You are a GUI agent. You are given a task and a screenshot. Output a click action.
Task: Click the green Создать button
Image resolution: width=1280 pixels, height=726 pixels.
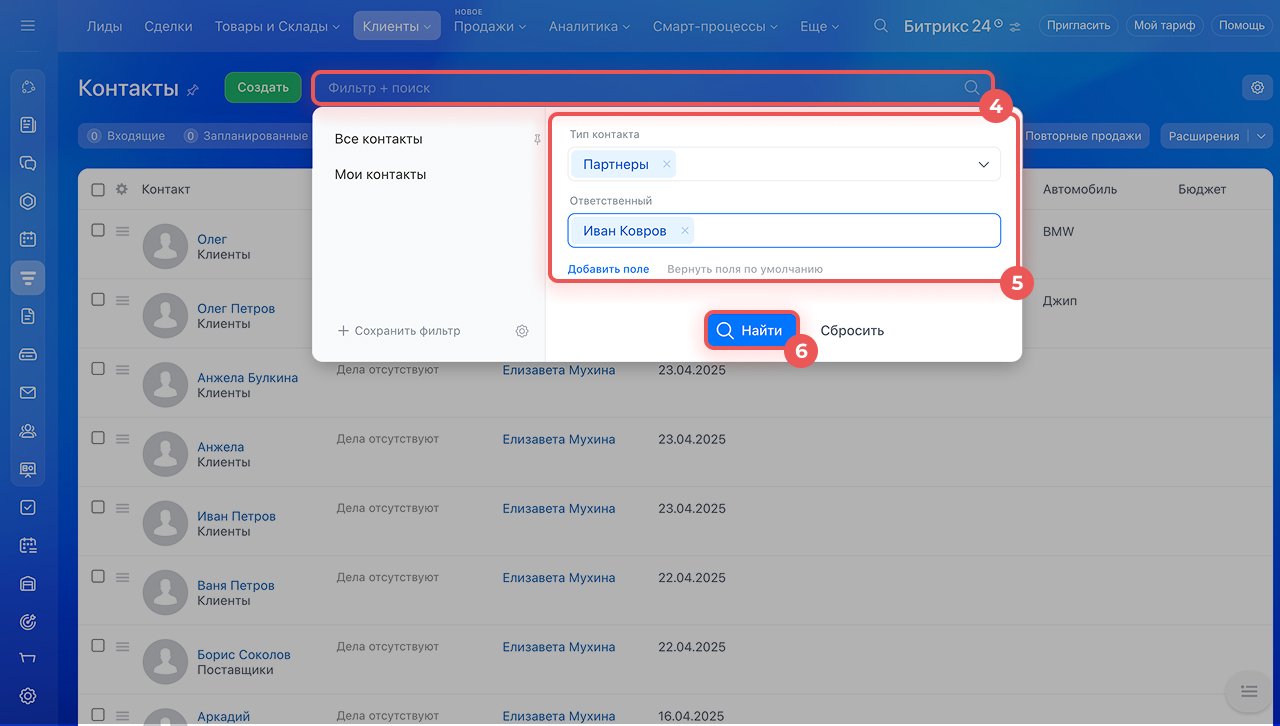pyautogui.click(x=263, y=87)
